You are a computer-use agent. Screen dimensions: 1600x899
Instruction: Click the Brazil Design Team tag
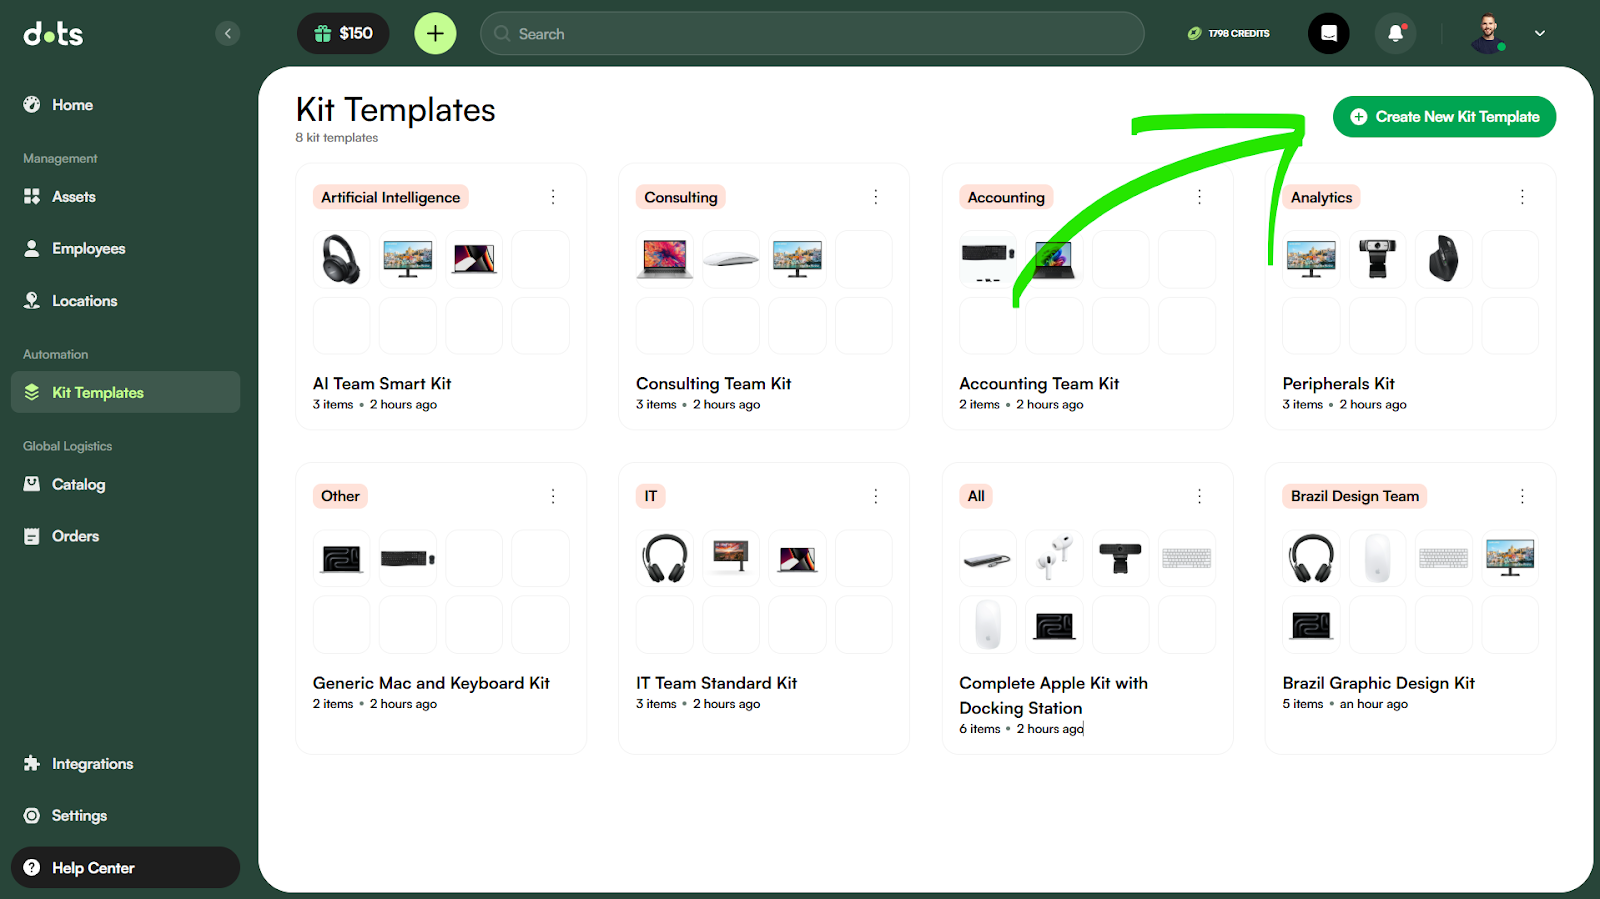click(x=1355, y=496)
